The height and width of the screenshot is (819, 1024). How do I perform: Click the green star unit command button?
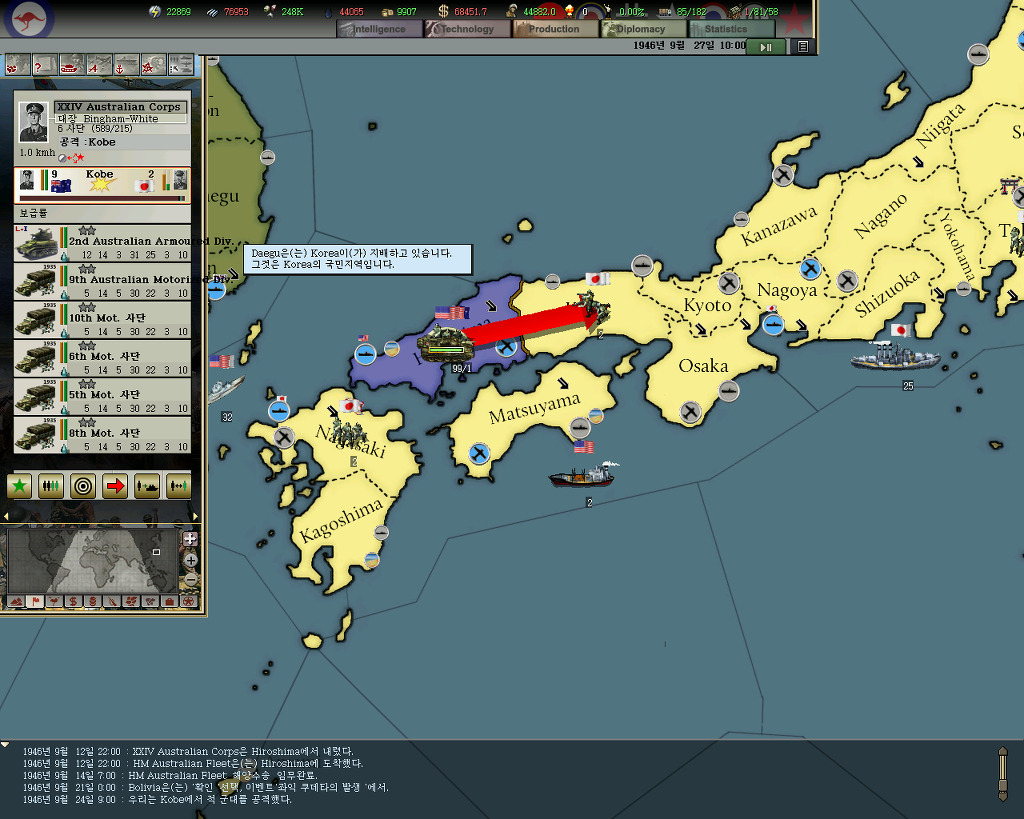click(x=20, y=486)
